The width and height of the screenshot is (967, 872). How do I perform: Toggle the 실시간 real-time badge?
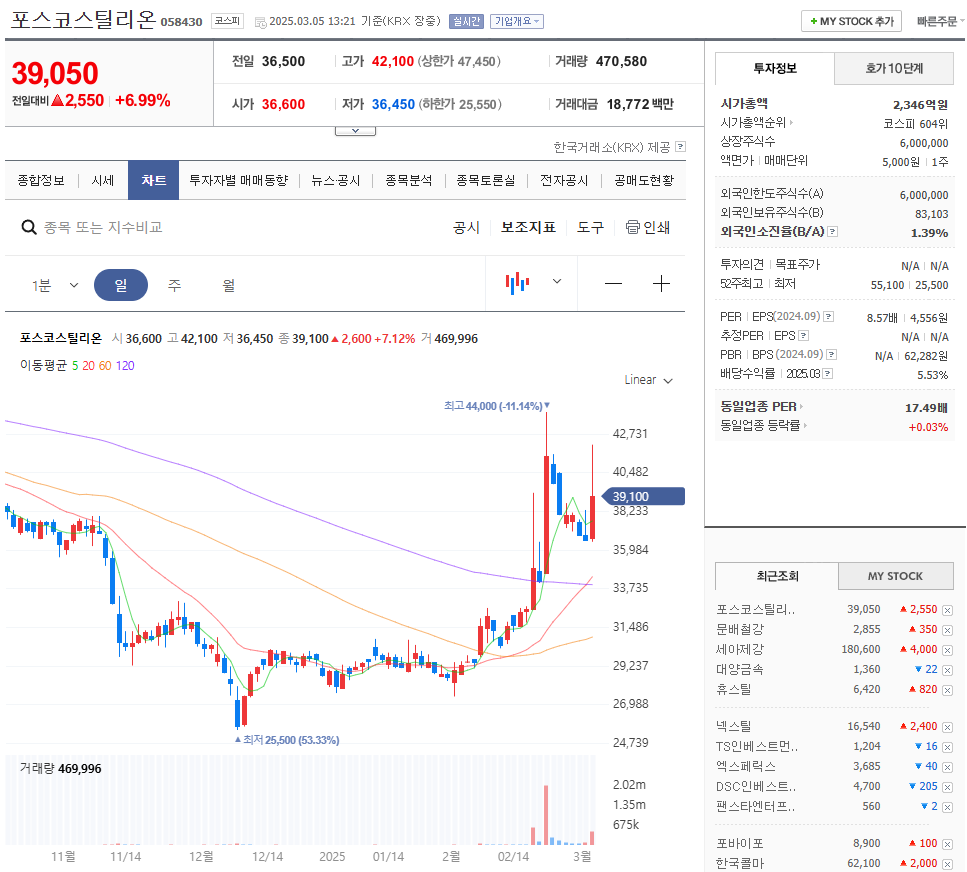click(466, 22)
